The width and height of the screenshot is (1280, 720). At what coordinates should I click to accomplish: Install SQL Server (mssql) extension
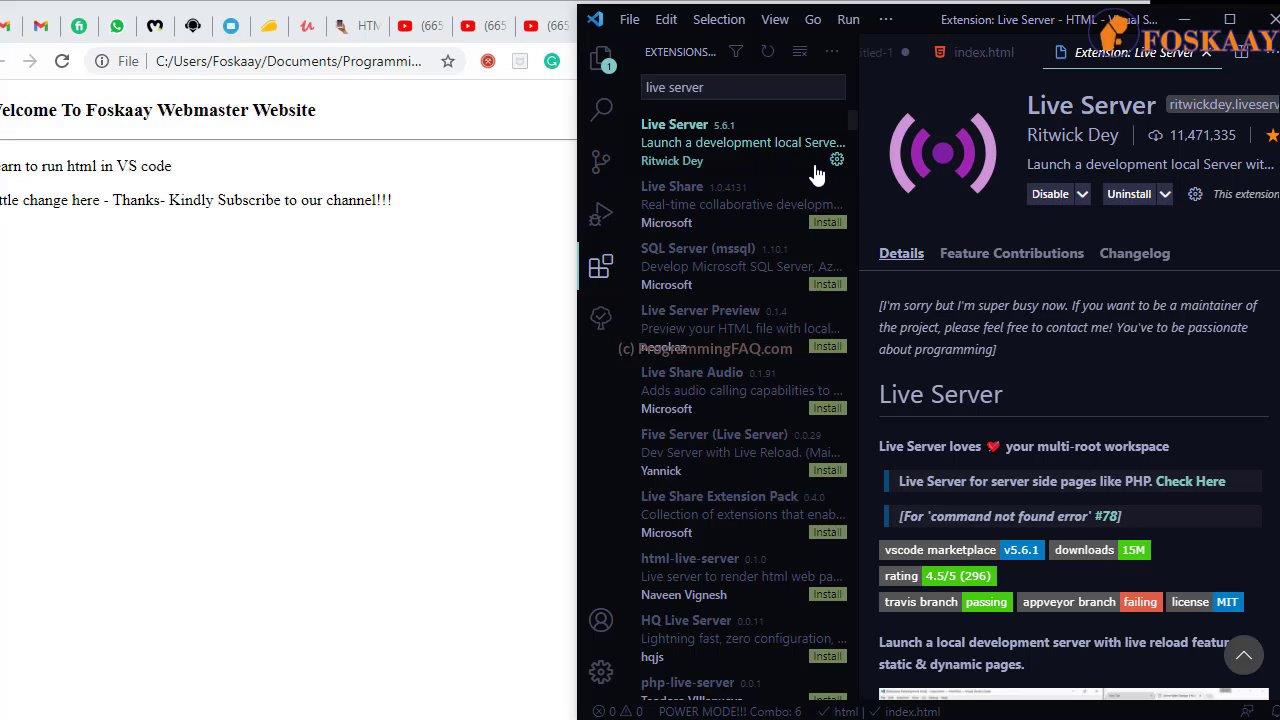(x=827, y=284)
